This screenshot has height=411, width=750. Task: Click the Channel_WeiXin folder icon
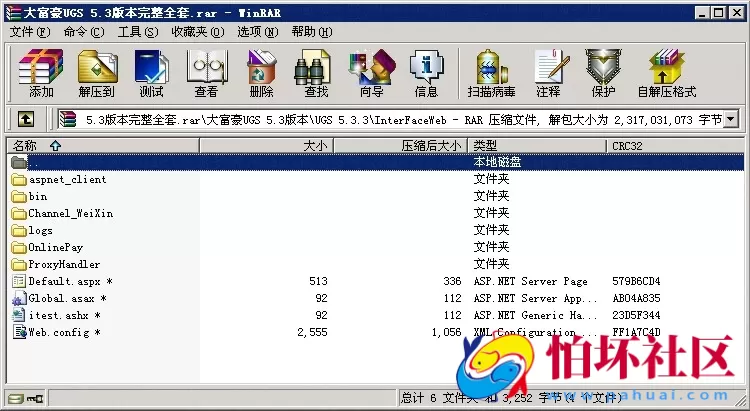(x=19, y=213)
